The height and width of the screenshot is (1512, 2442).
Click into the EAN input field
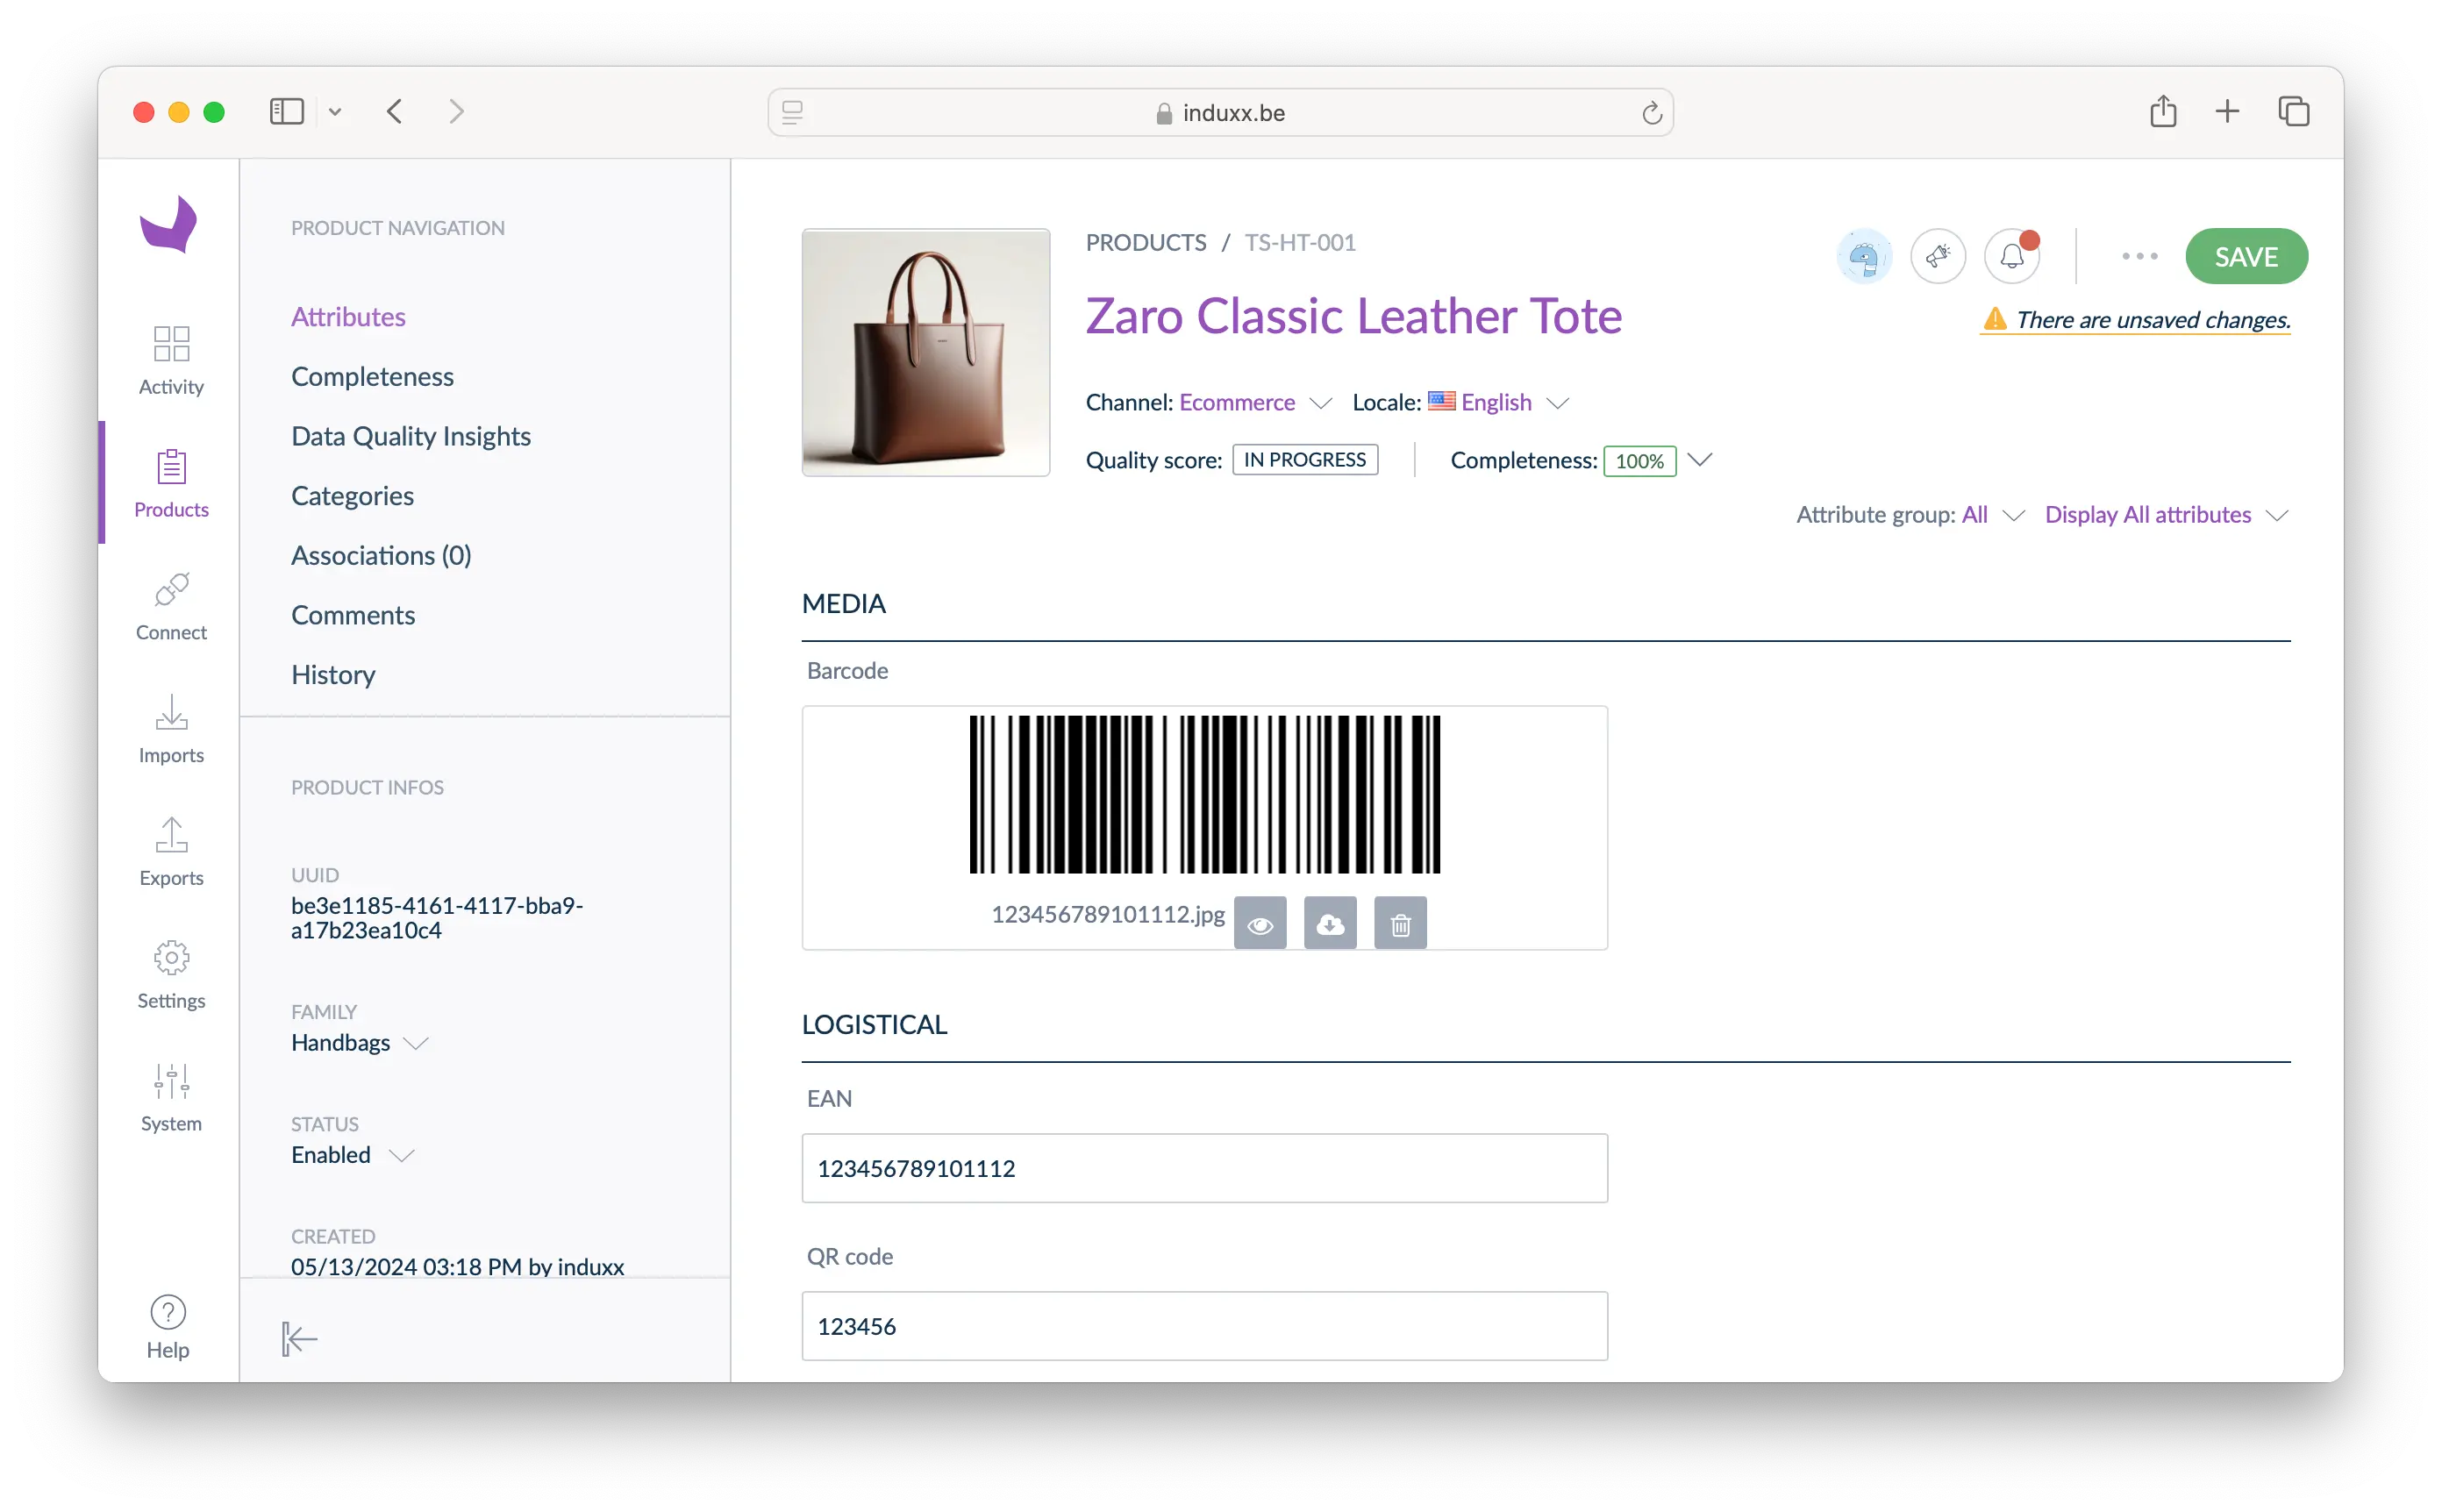tap(1204, 1168)
